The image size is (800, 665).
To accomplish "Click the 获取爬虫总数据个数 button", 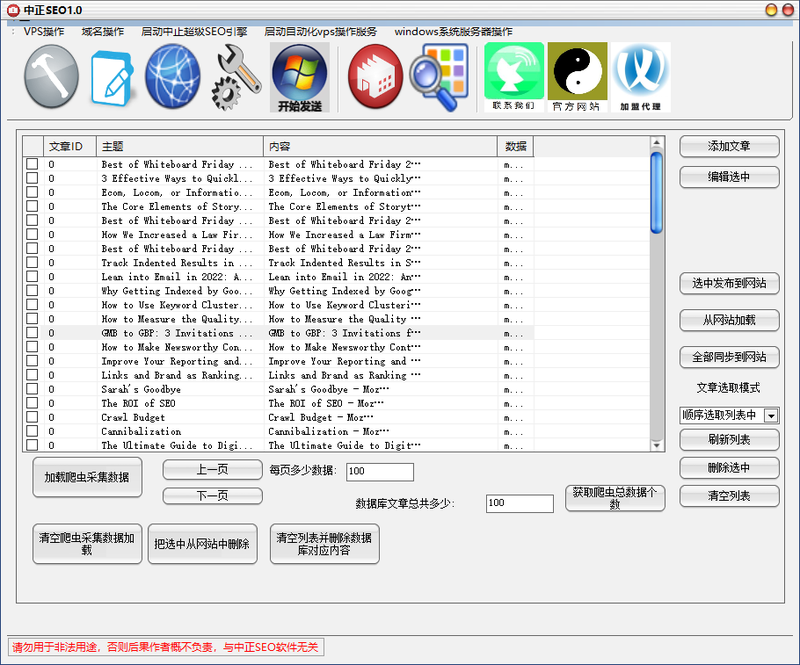I will pyautogui.click(x=615, y=498).
